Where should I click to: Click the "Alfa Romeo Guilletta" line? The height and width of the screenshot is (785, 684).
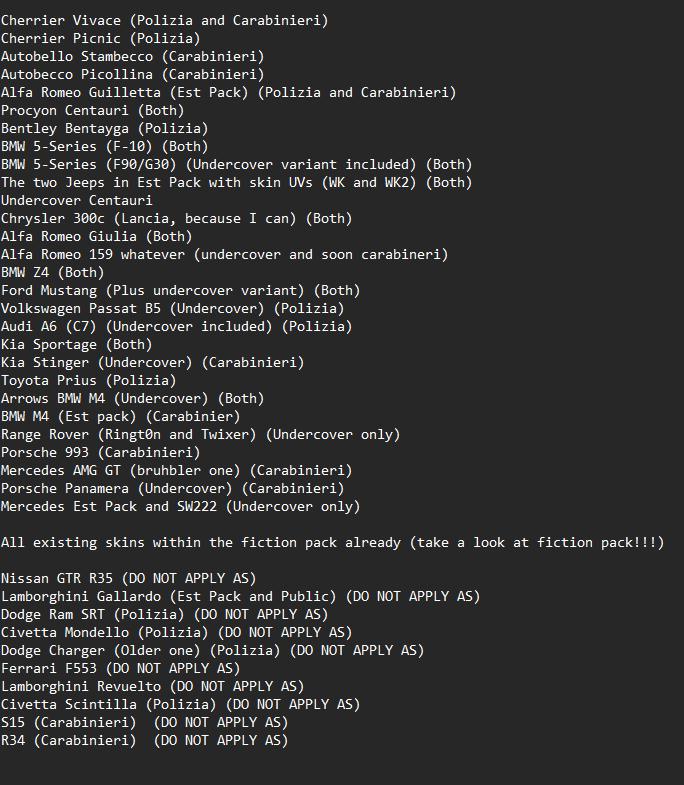point(228,92)
